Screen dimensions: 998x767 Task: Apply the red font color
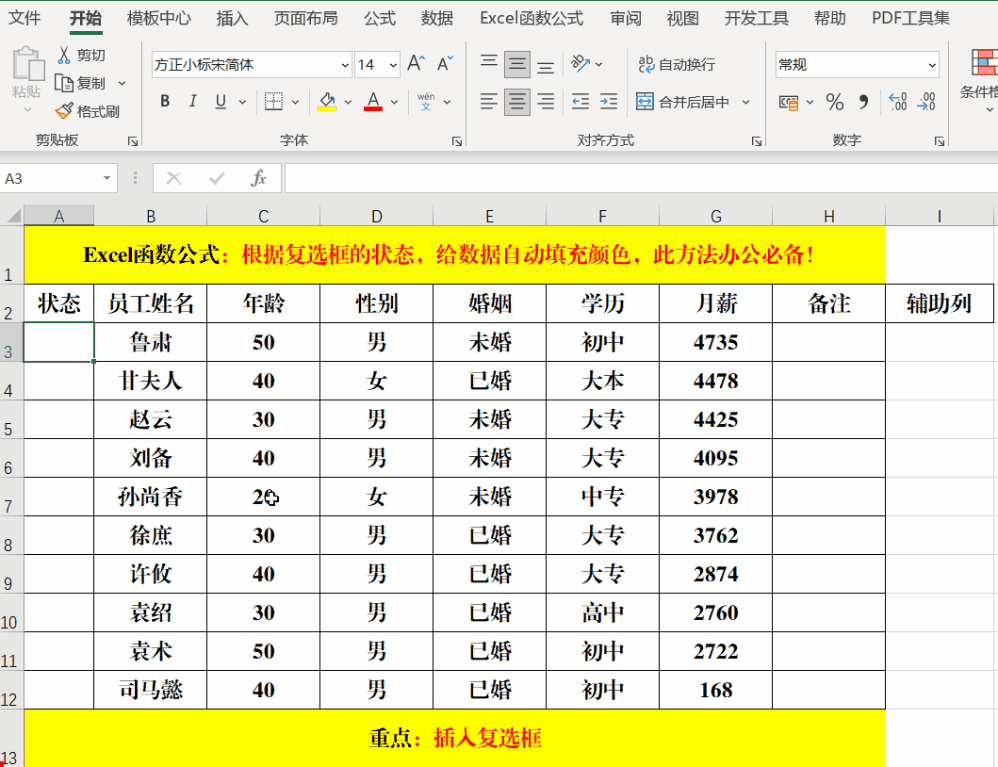tap(374, 101)
